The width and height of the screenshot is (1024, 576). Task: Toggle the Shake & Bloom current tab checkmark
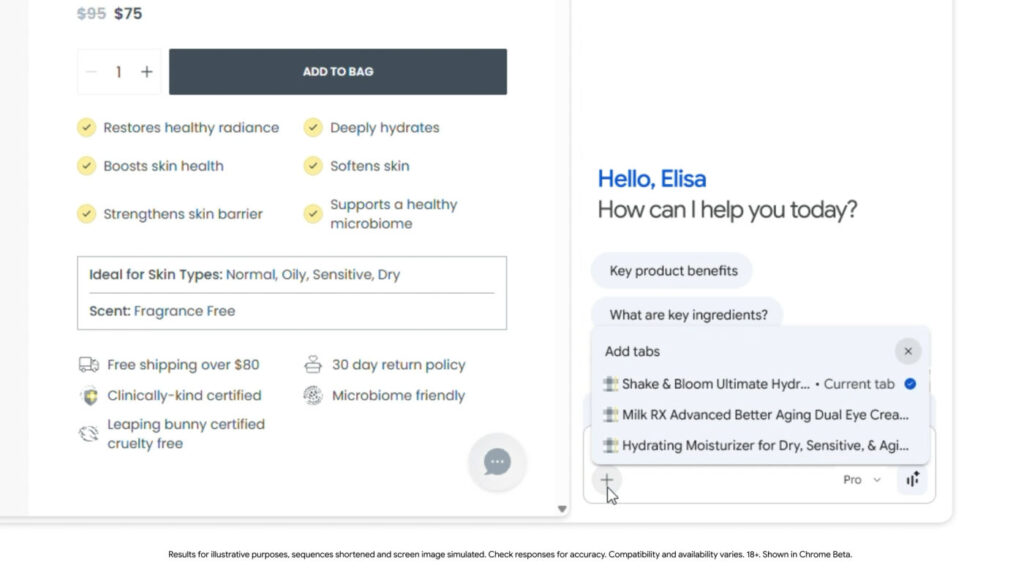tap(910, 384)
